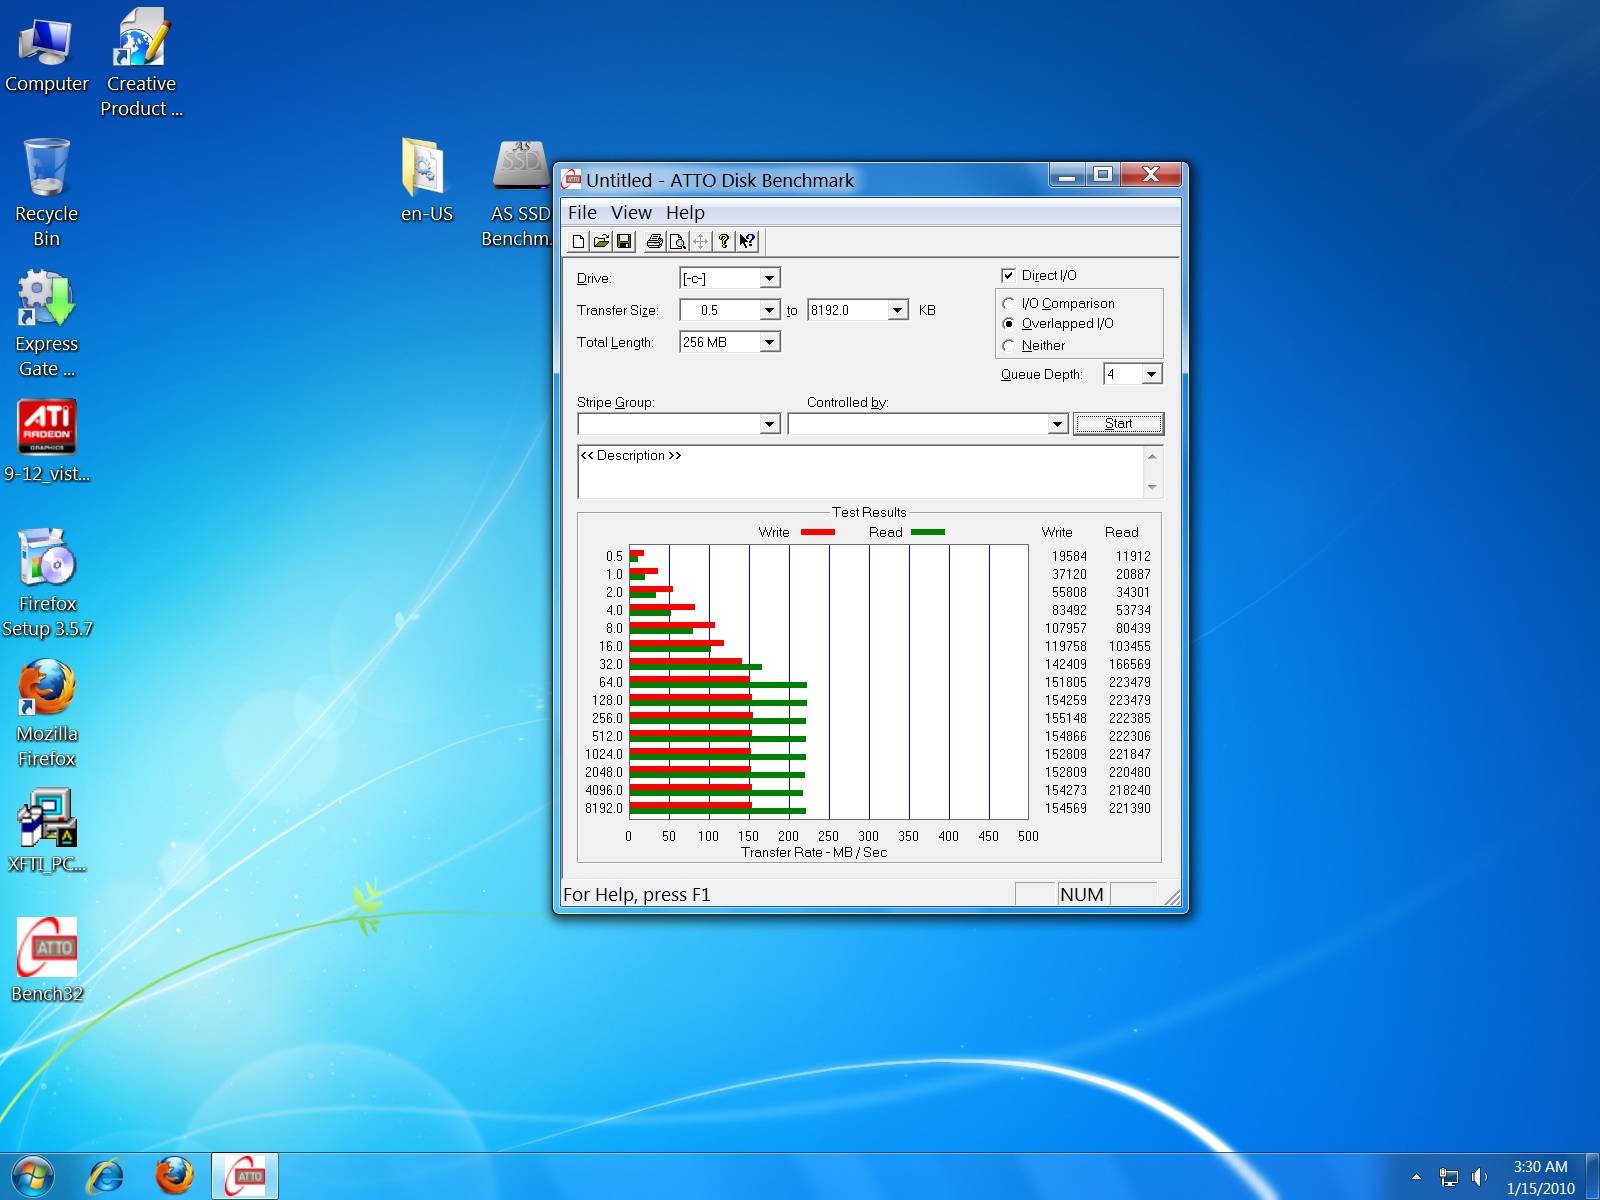Select the I/O Comparison radio button
The height and width of the screenshot is (1200, 1600).
[1008, 303]
